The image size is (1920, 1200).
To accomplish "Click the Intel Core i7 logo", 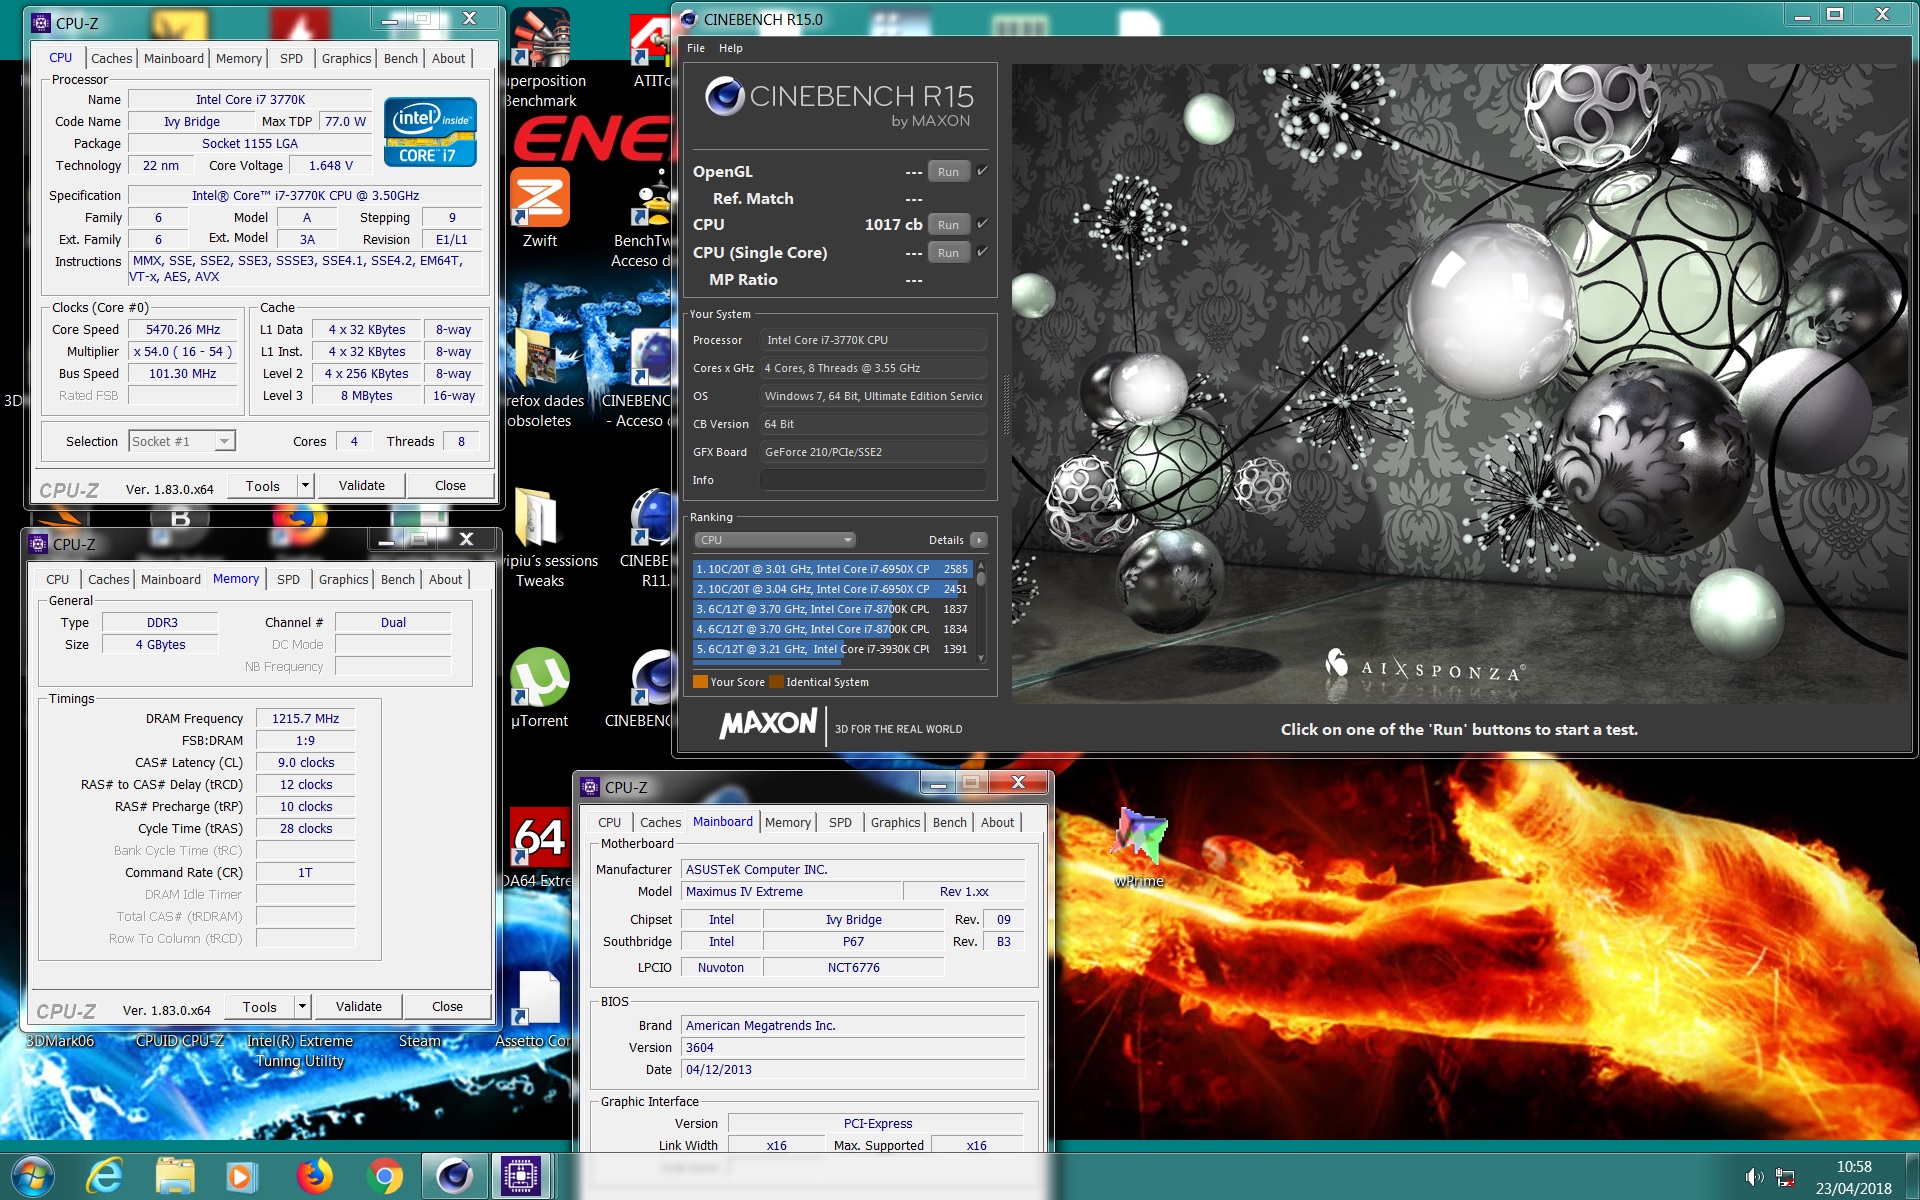I will (x=430, y=132).
